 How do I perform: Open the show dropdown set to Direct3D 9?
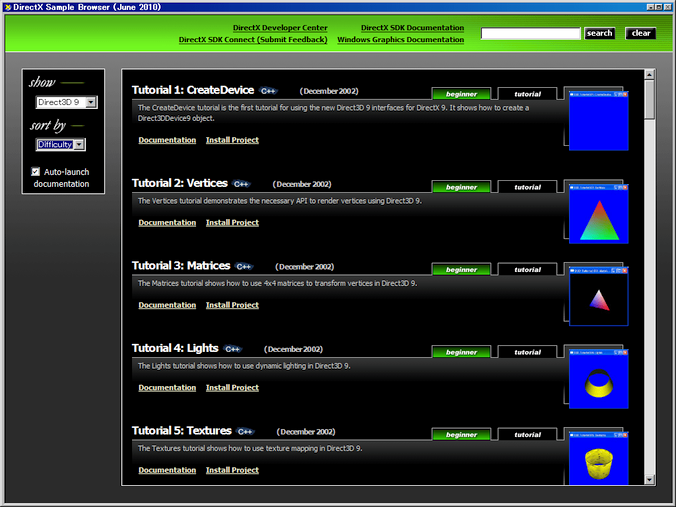(66, 102)
